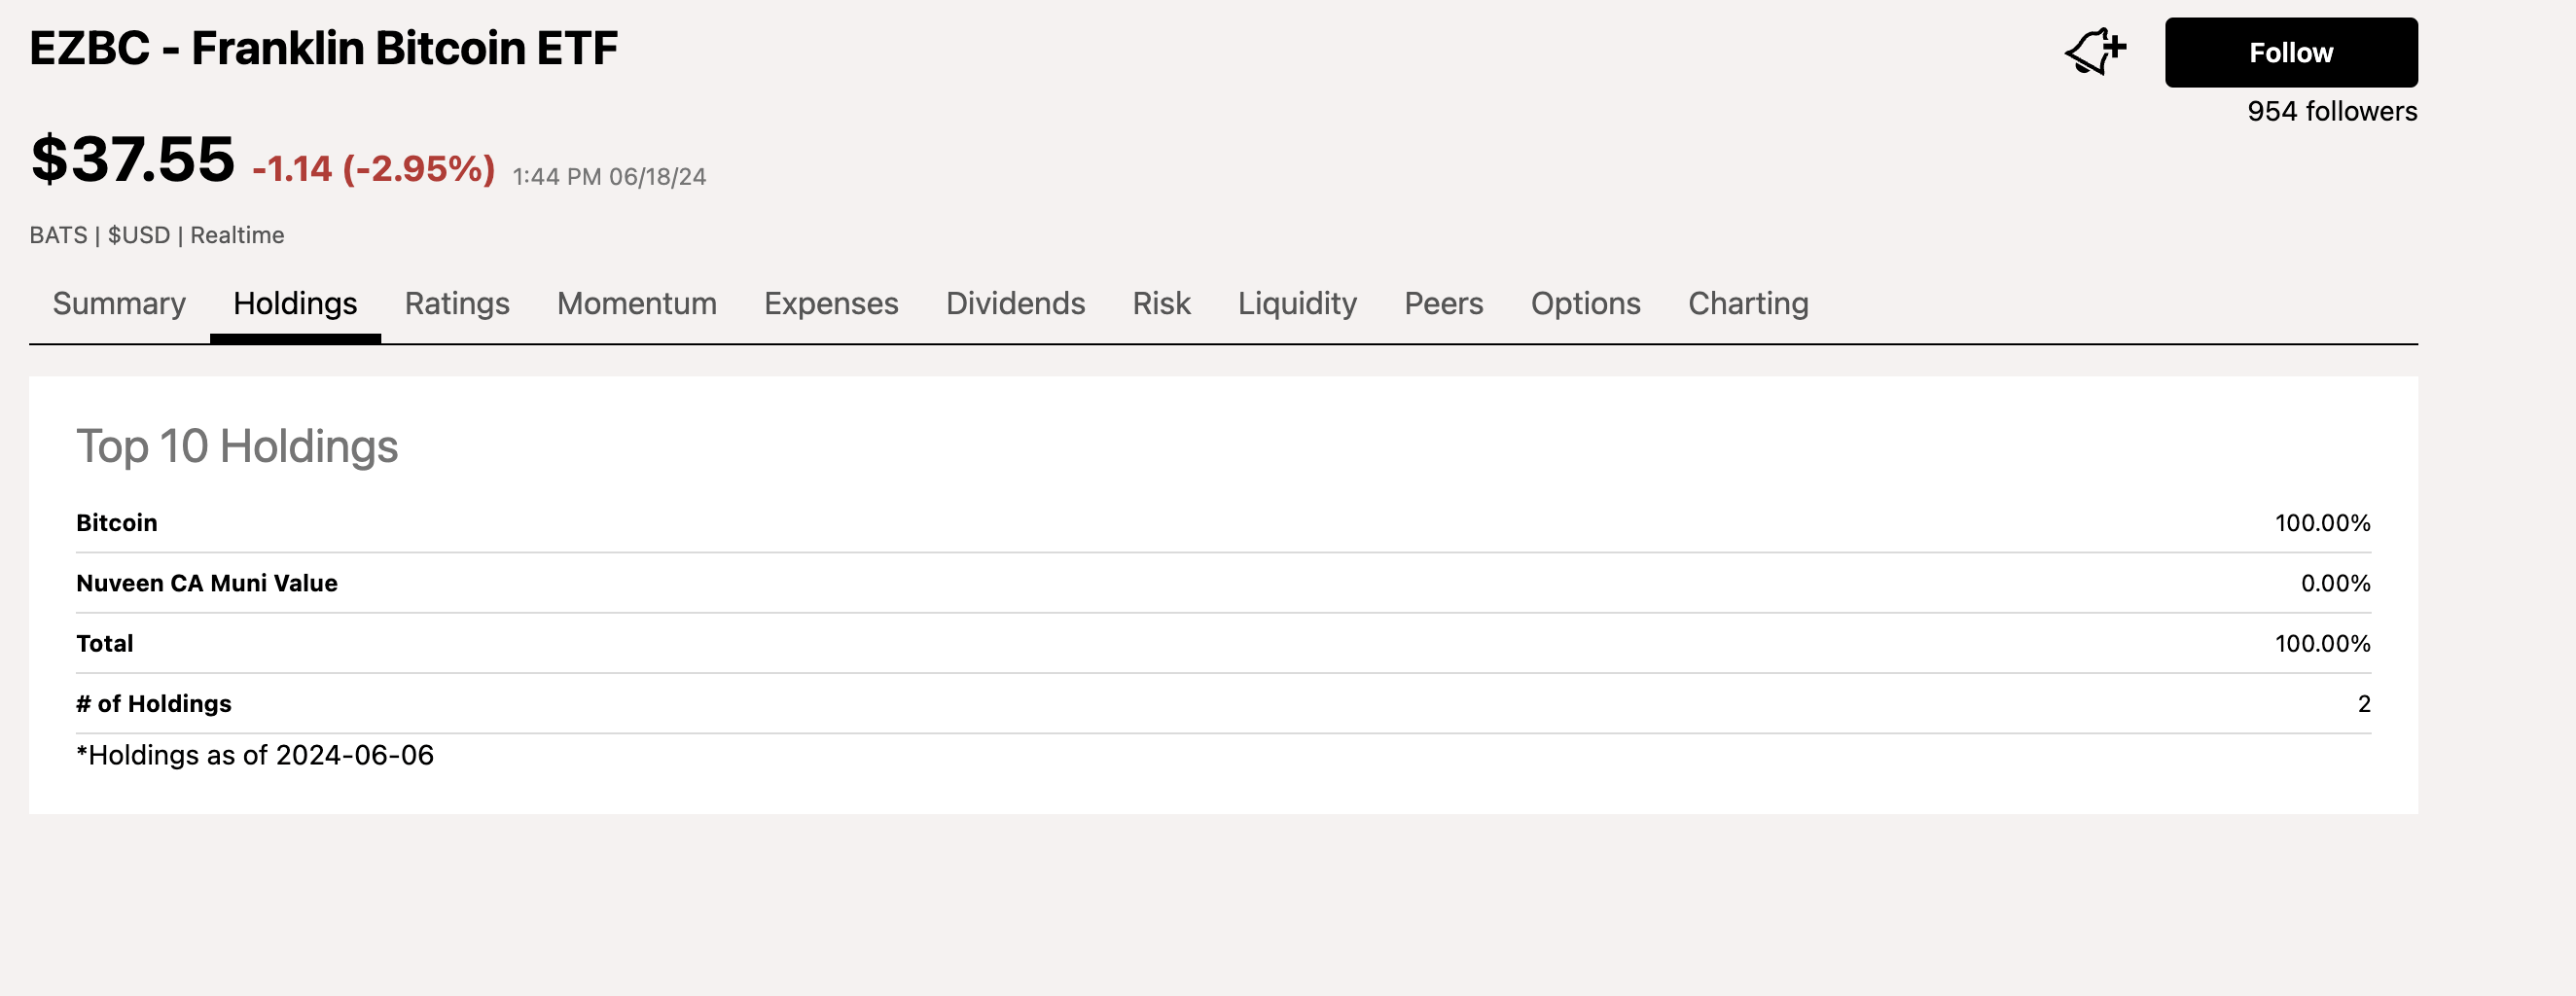Click the add alert bell icon

(x=2094, y=51)
